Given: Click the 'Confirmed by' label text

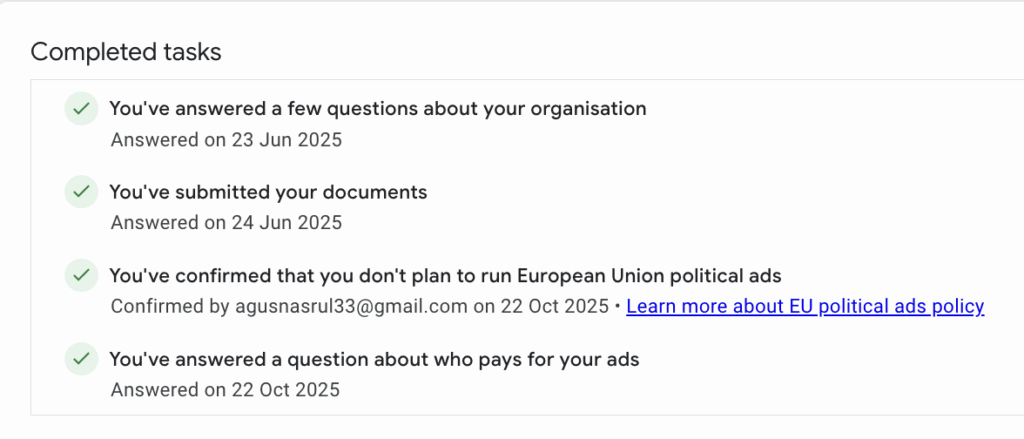Looking at the screenshot, I should coord(157,306).
